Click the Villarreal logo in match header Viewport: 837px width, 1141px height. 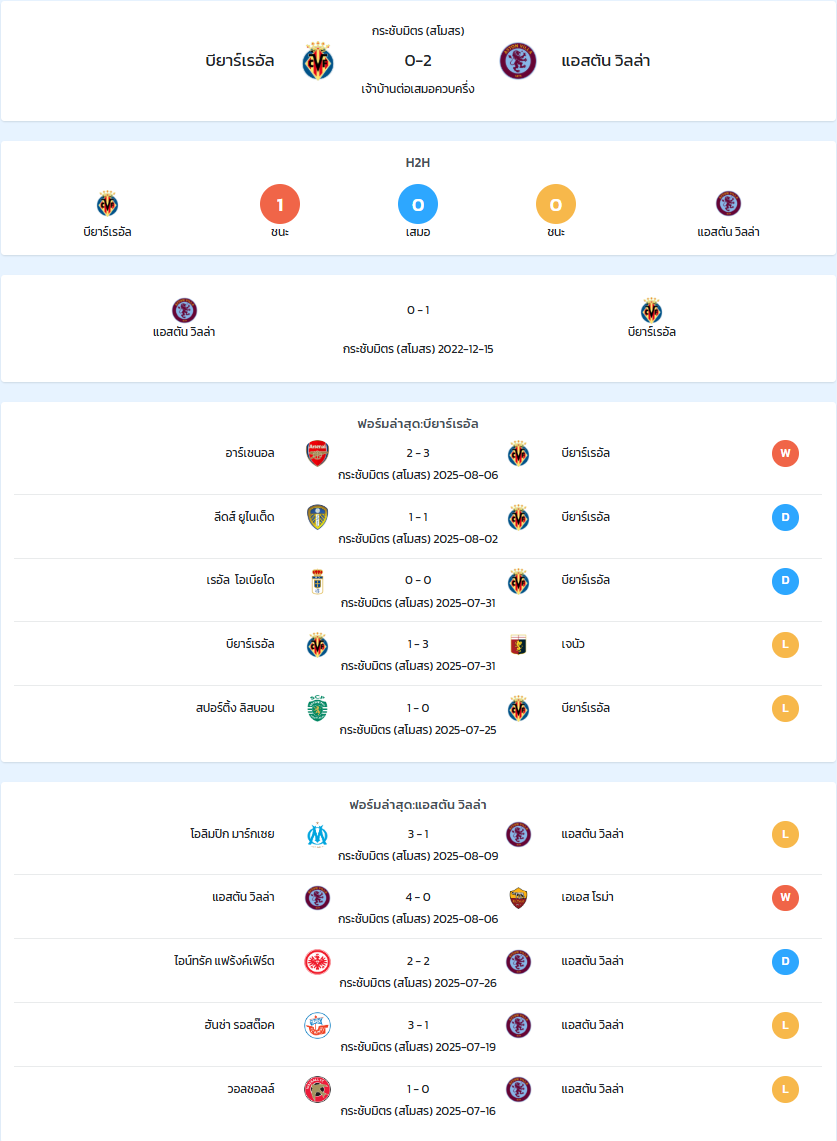(318, 60)
